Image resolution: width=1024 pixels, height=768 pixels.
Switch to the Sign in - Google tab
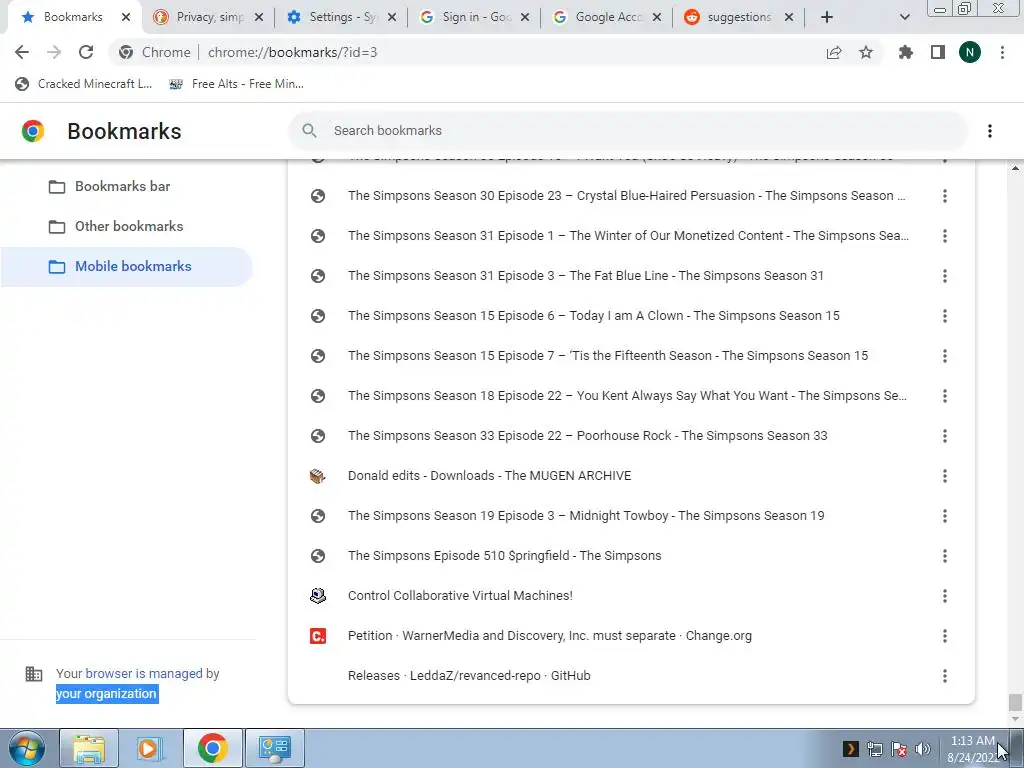pos(475,17)
